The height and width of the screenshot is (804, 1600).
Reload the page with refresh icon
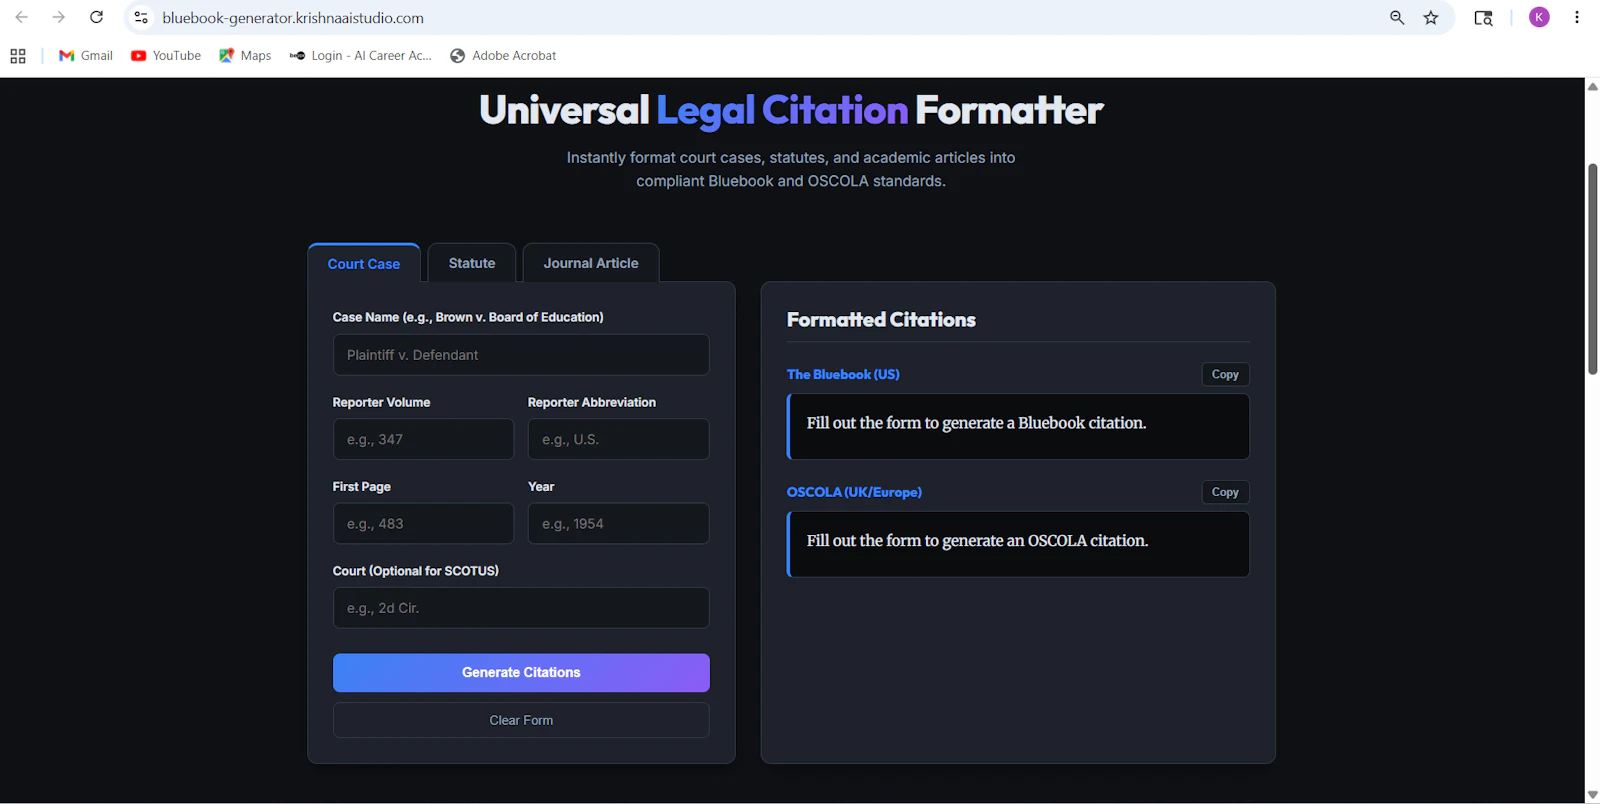click(x=96, y=17)
